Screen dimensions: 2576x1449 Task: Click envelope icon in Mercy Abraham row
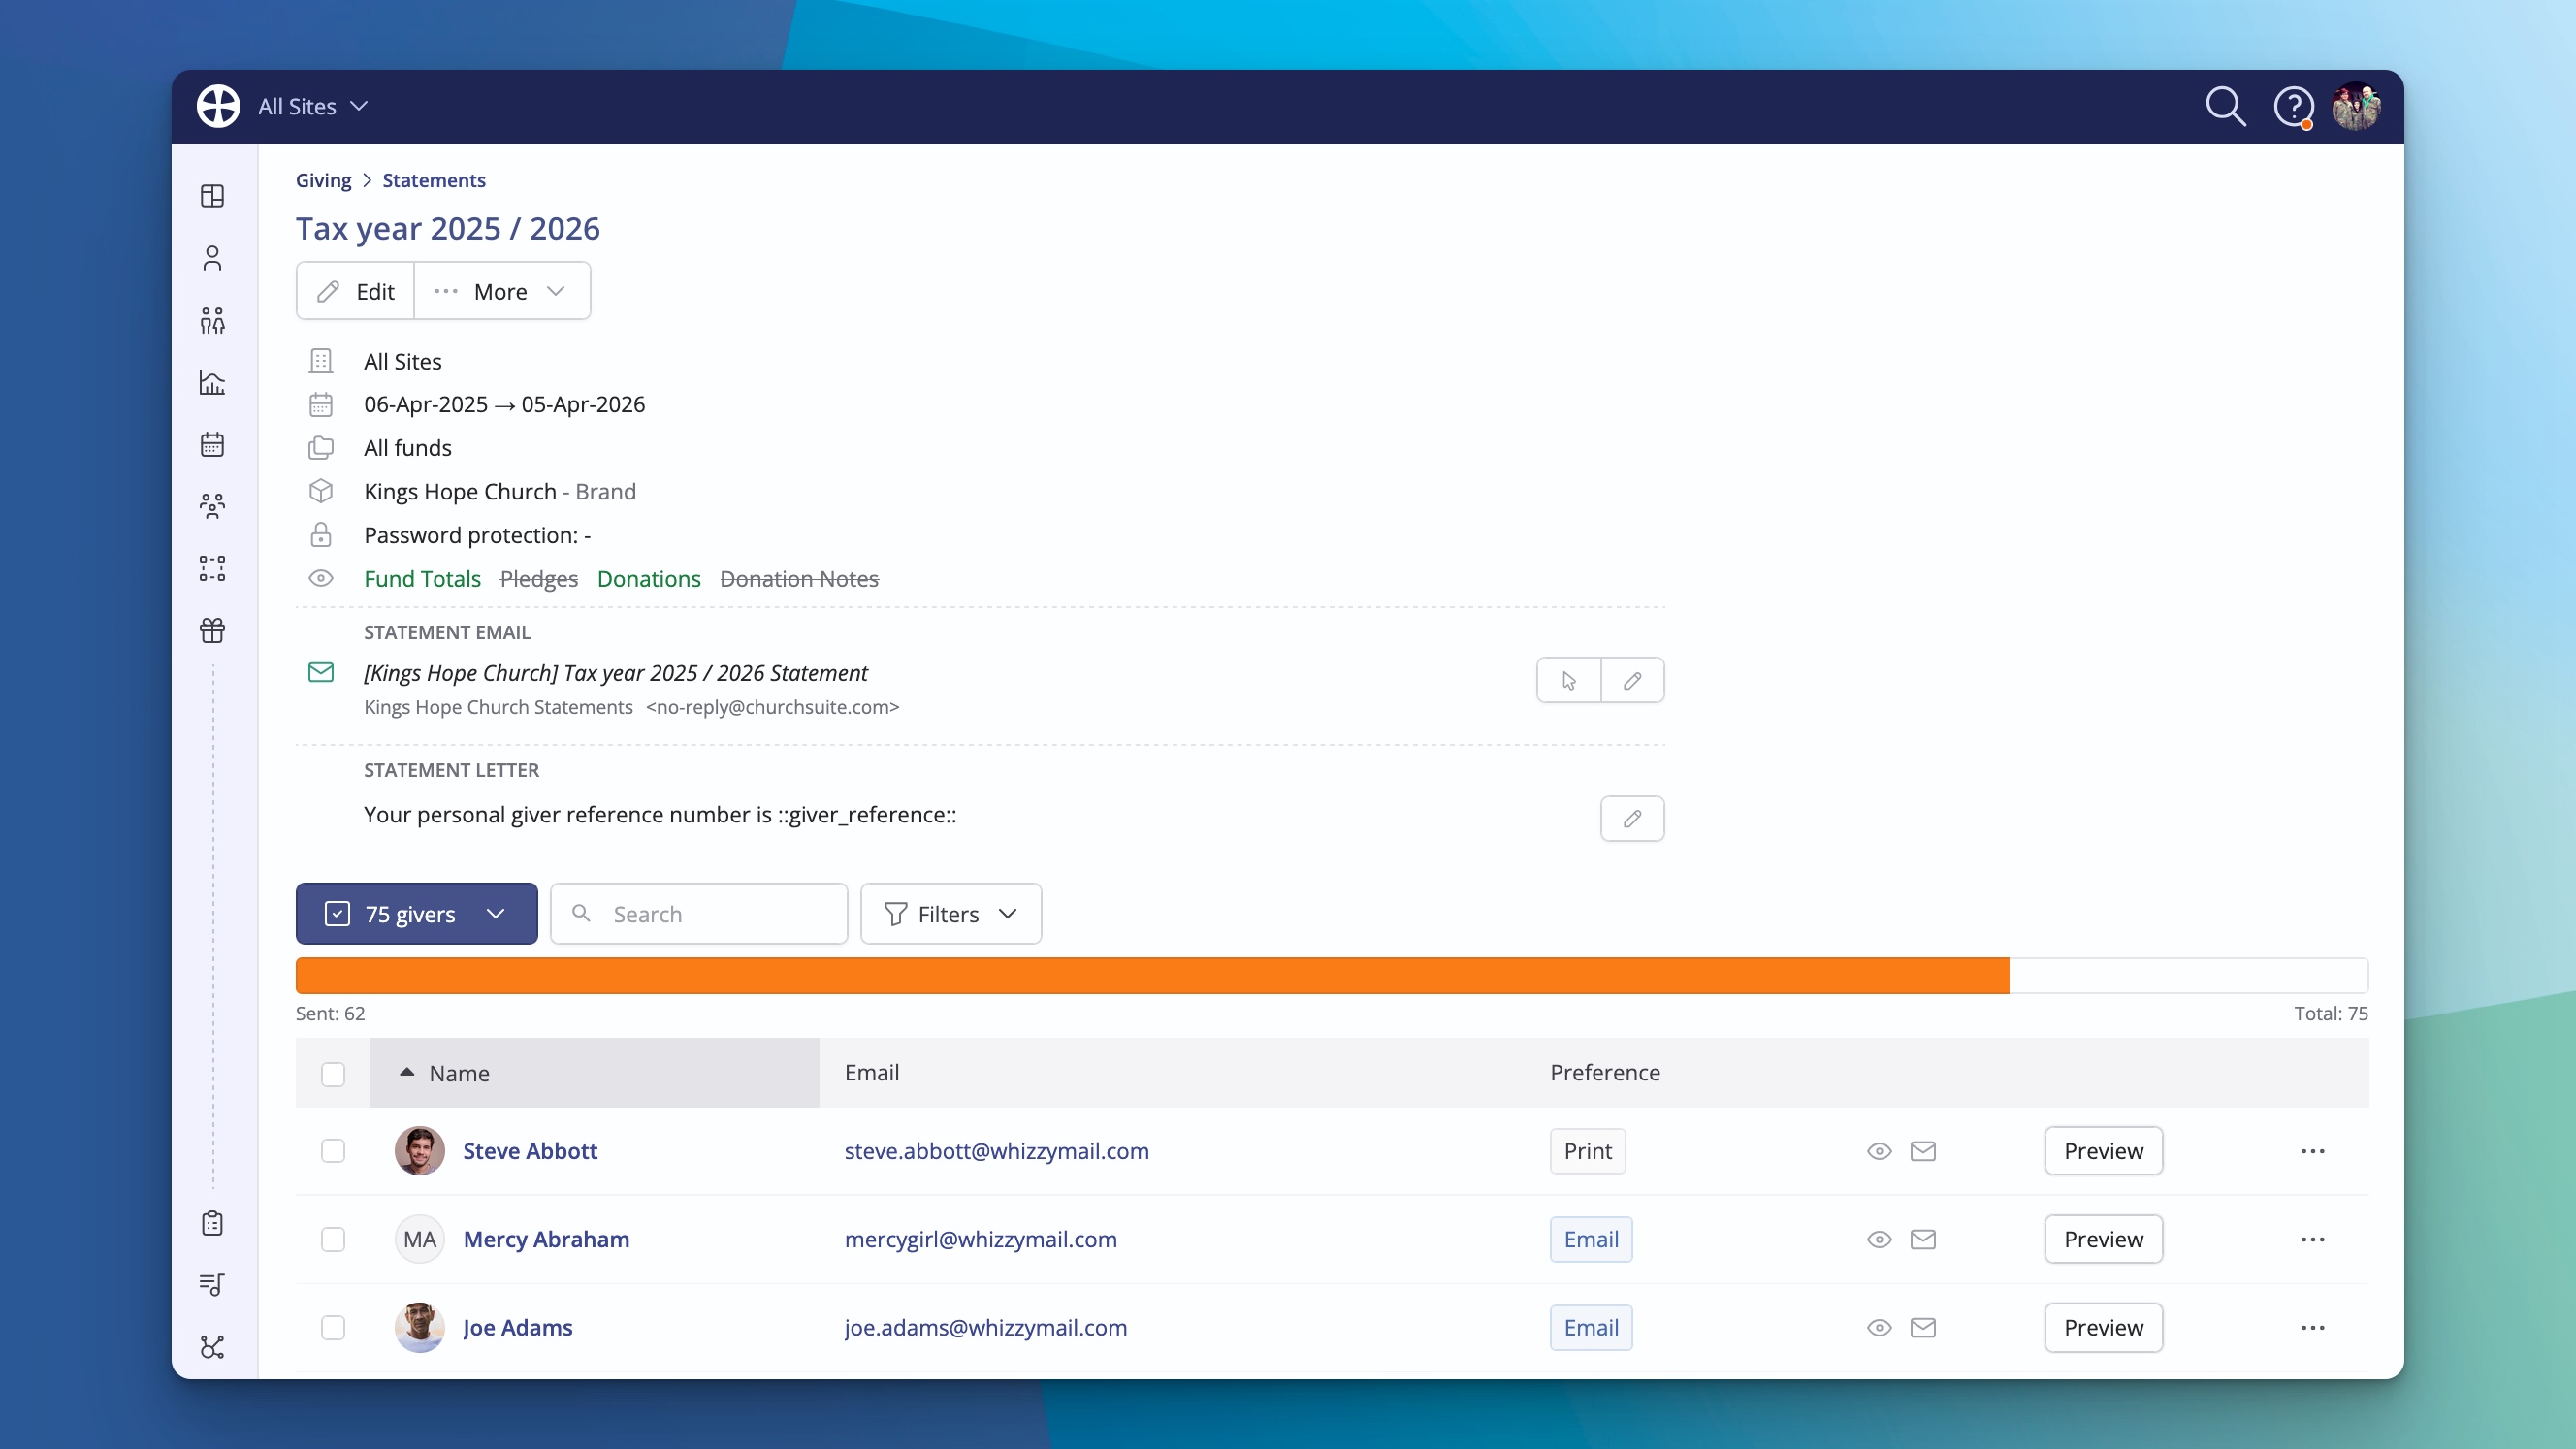tap(1922, 1239)
